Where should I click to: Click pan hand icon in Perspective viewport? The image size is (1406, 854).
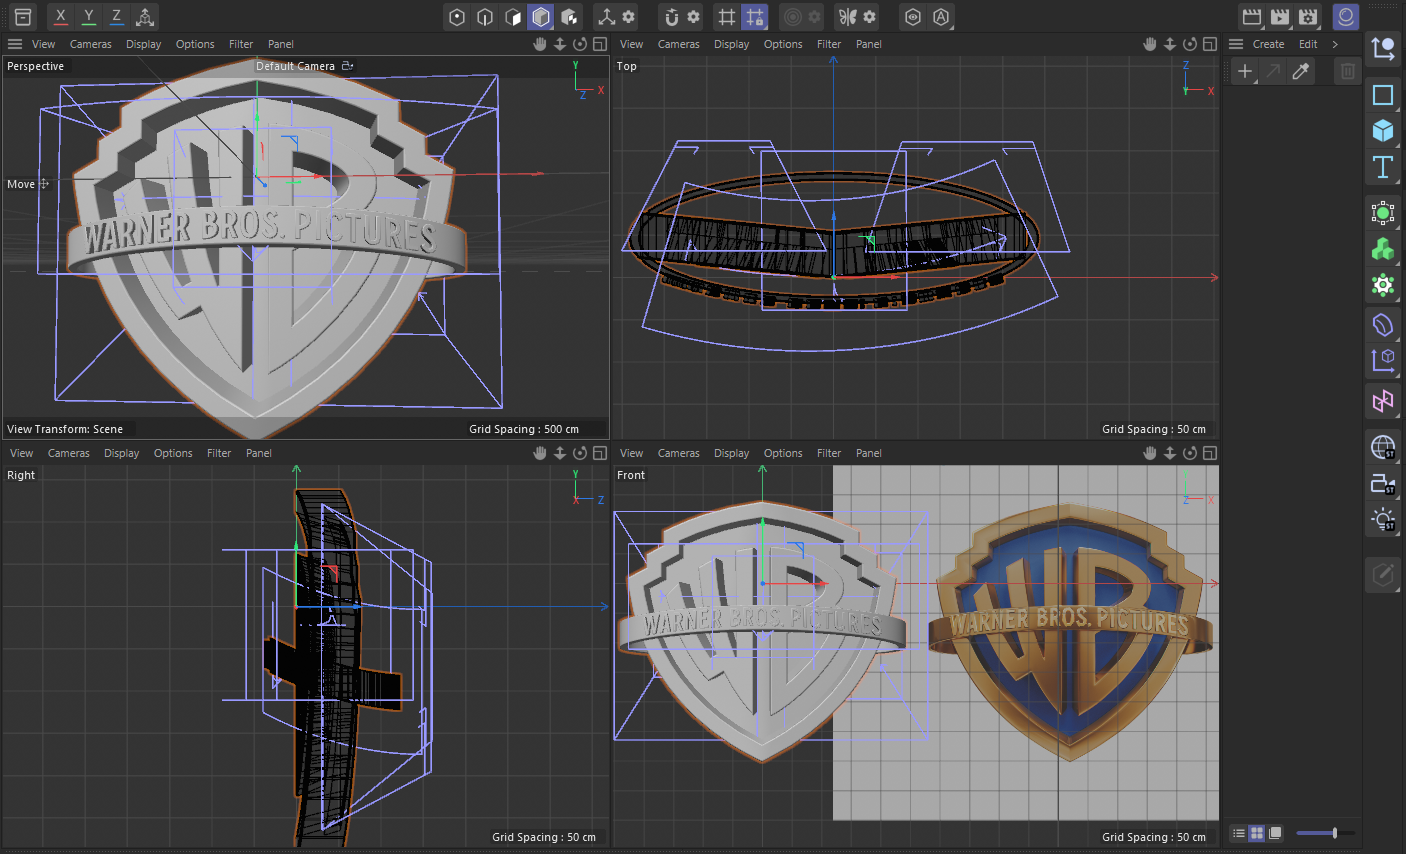(540, 44)
